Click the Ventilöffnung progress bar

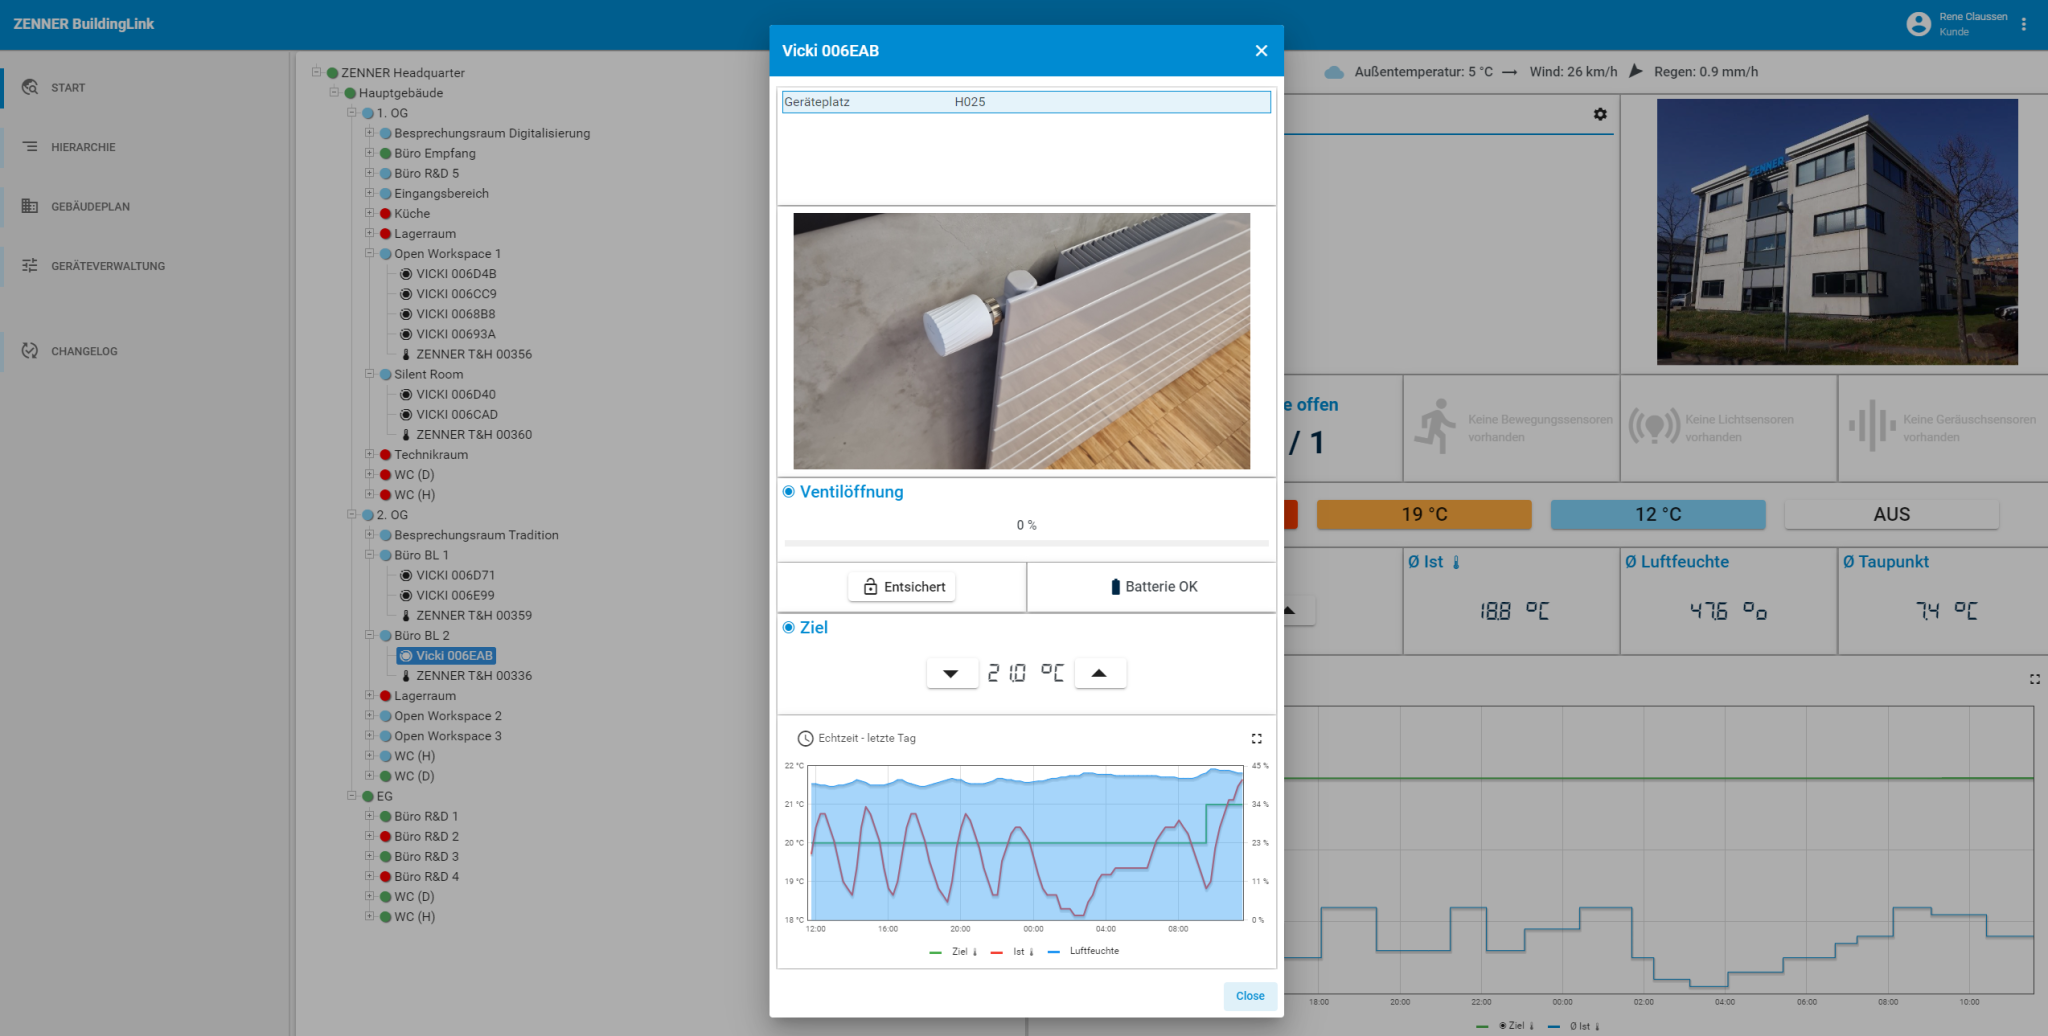(1026, 541)
